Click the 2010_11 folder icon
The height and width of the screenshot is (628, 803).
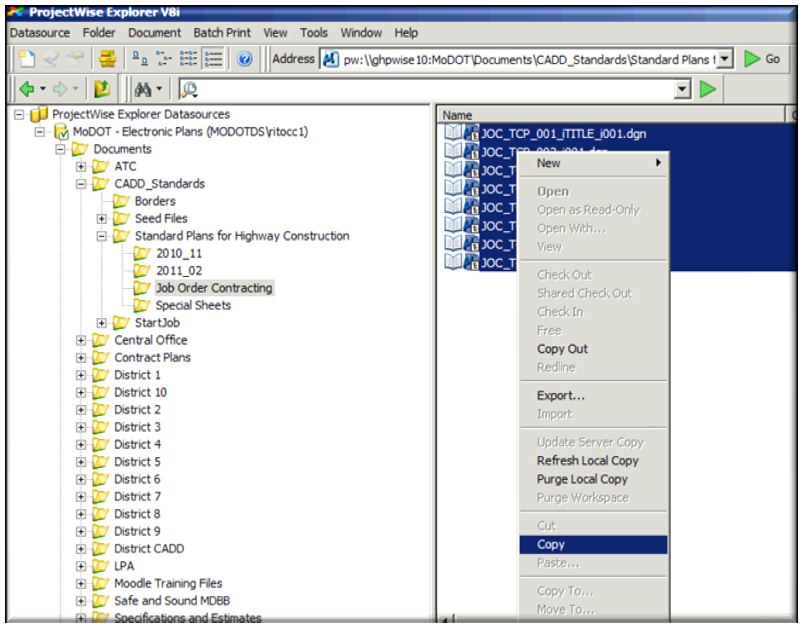click(141, 253)
